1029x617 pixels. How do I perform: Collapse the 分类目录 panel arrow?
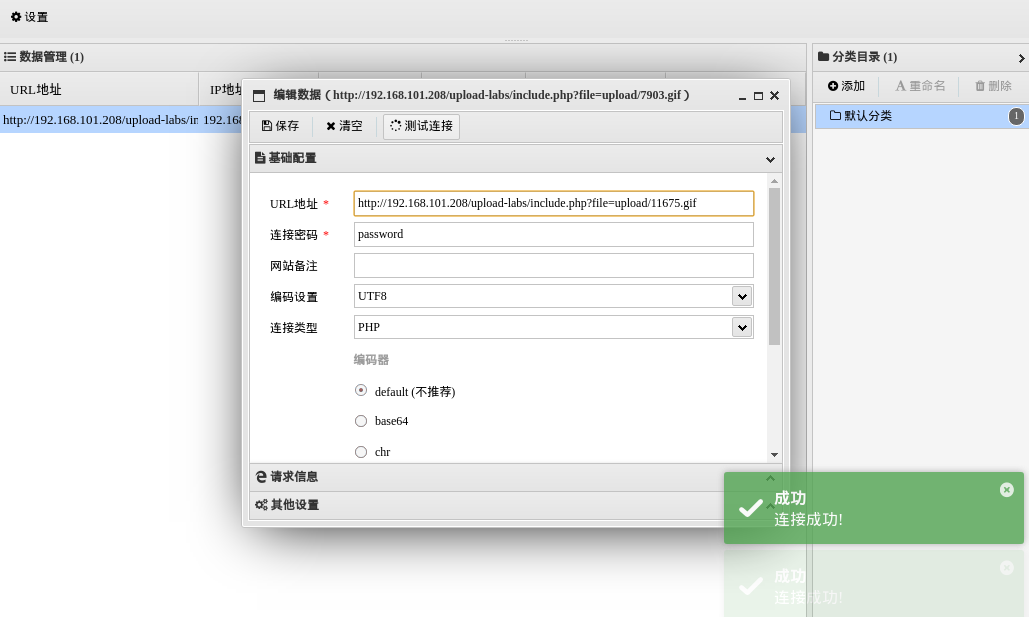1021,58
